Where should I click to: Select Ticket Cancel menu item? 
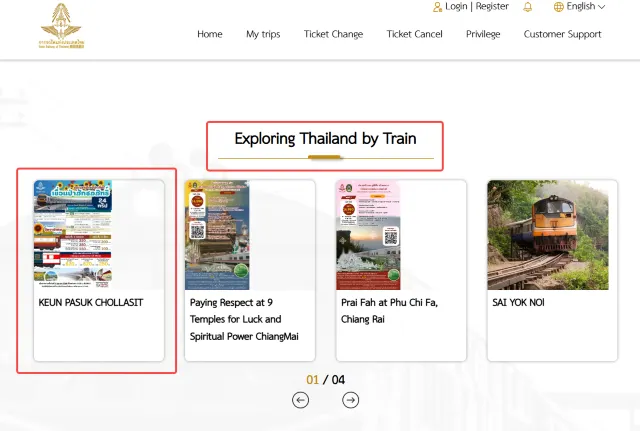click(x=415, y=34)
